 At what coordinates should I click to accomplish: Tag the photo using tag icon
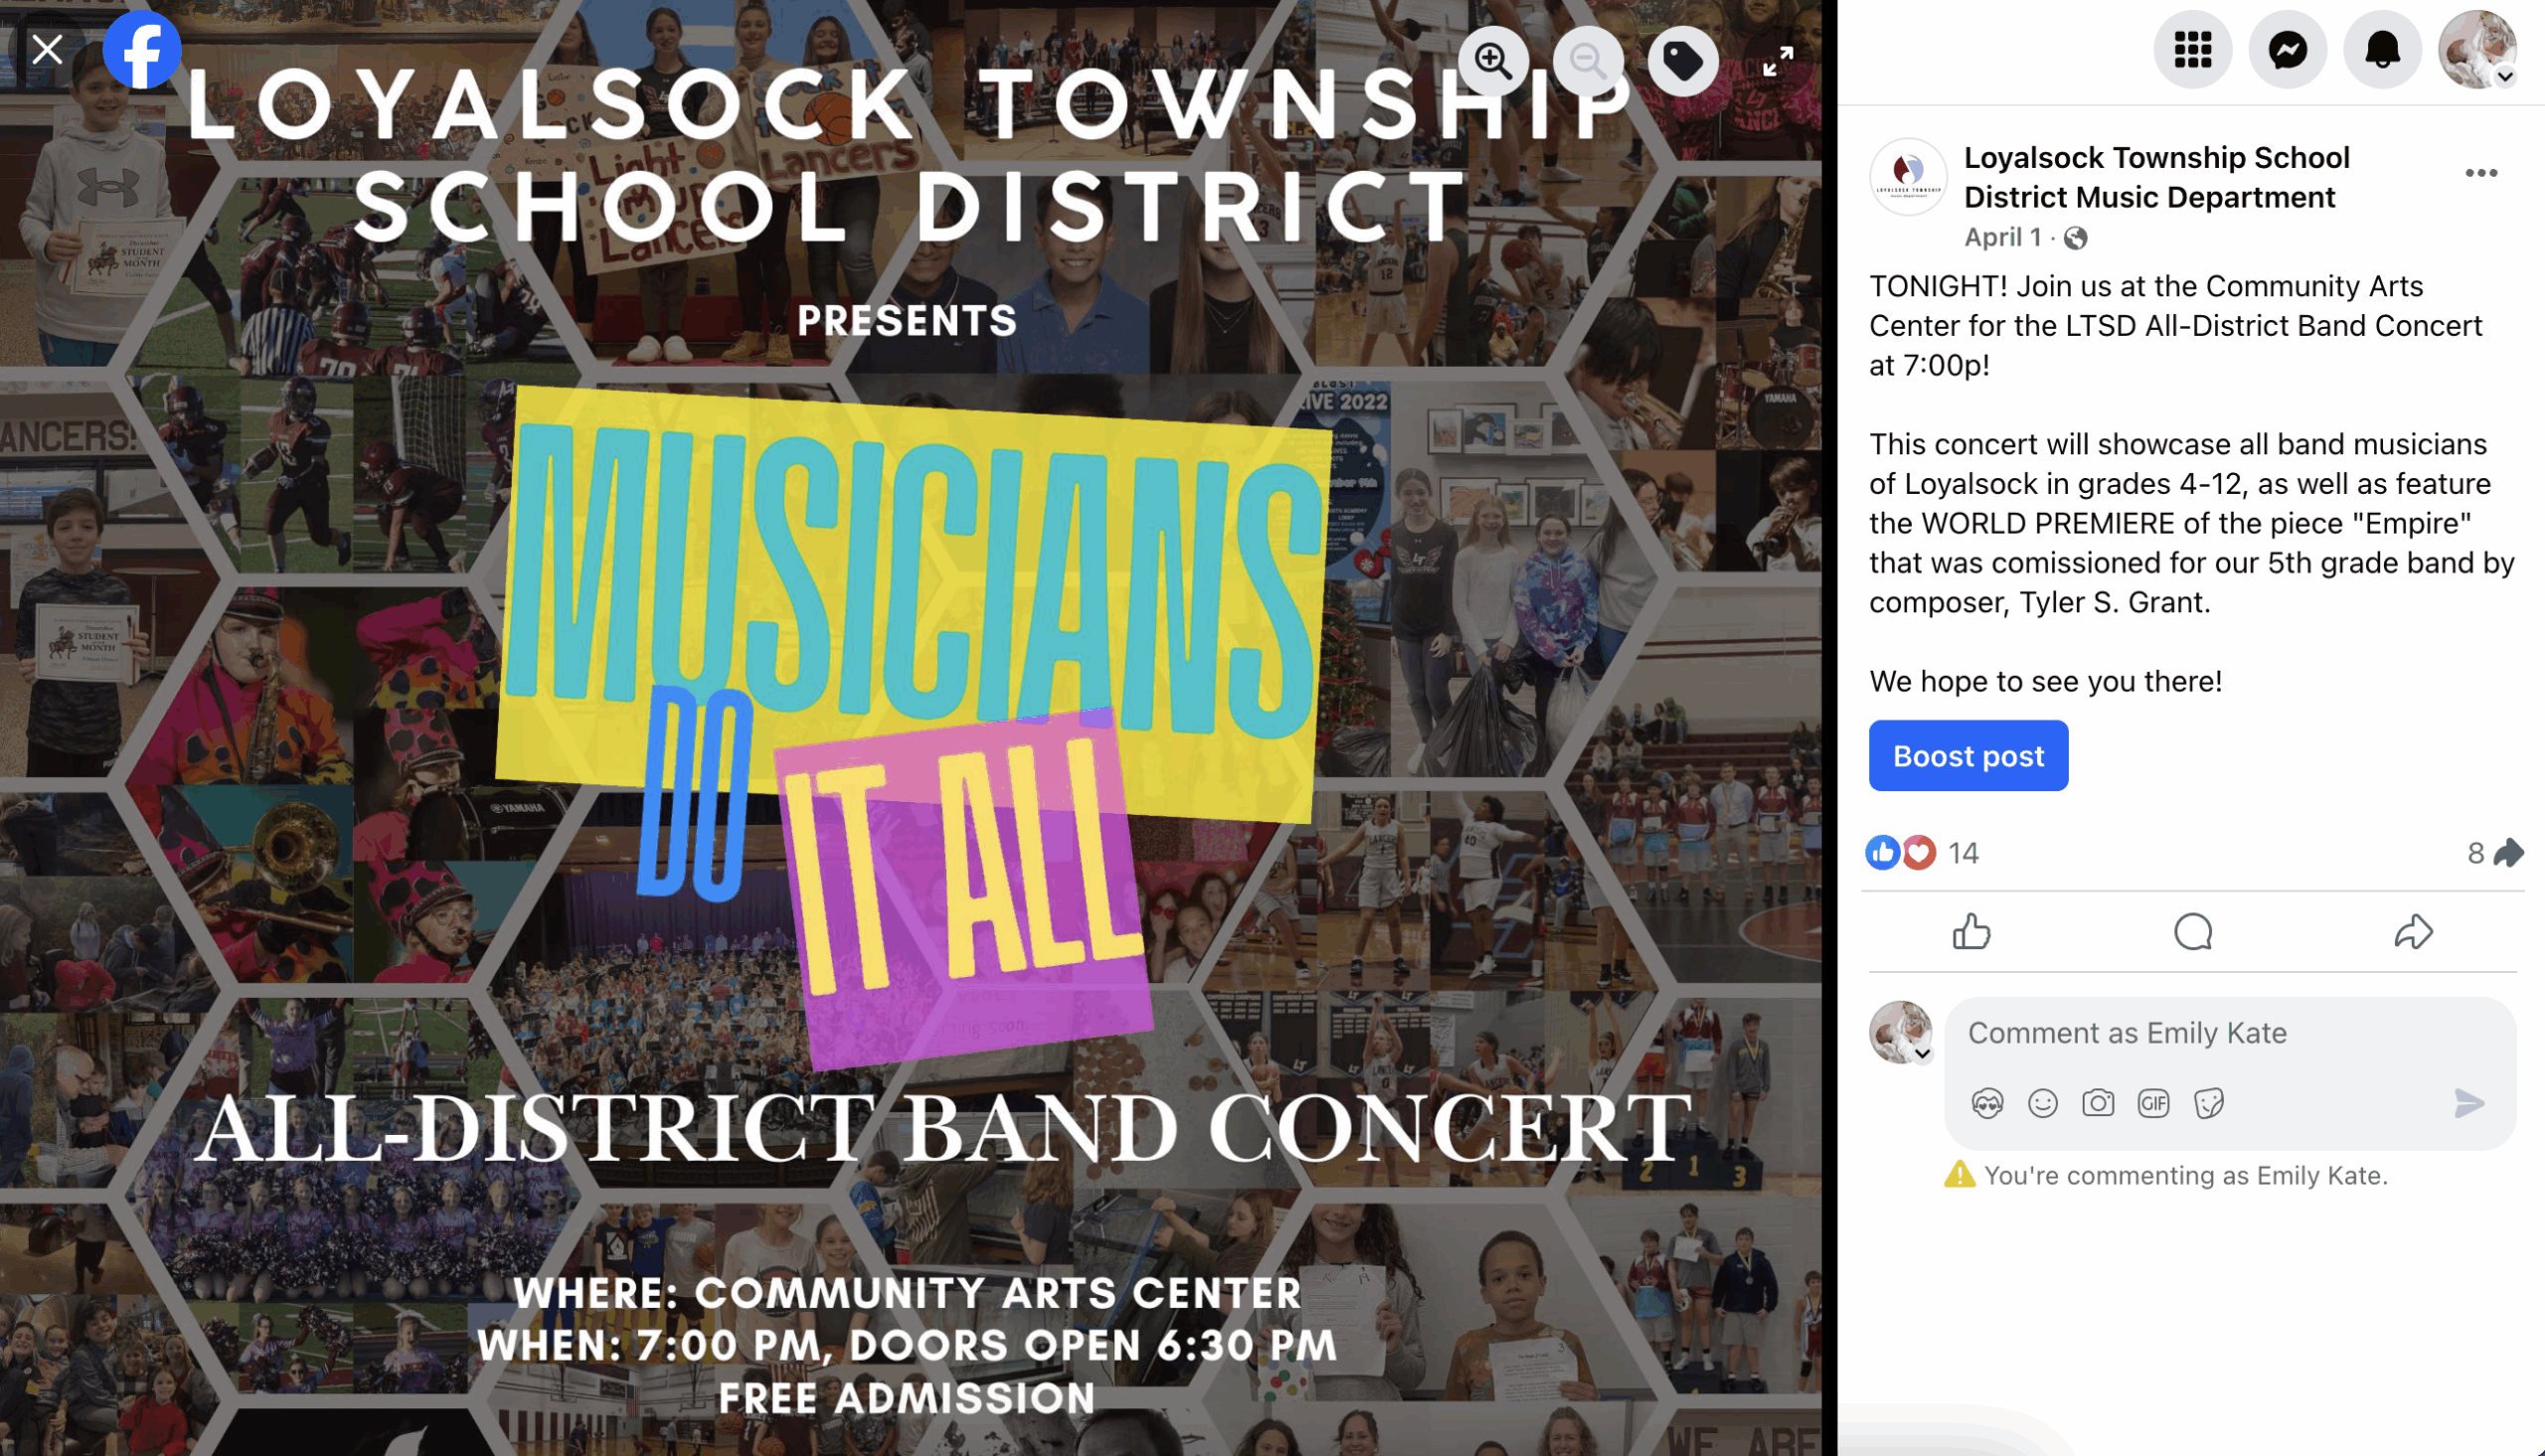[x=1683, y=61]
